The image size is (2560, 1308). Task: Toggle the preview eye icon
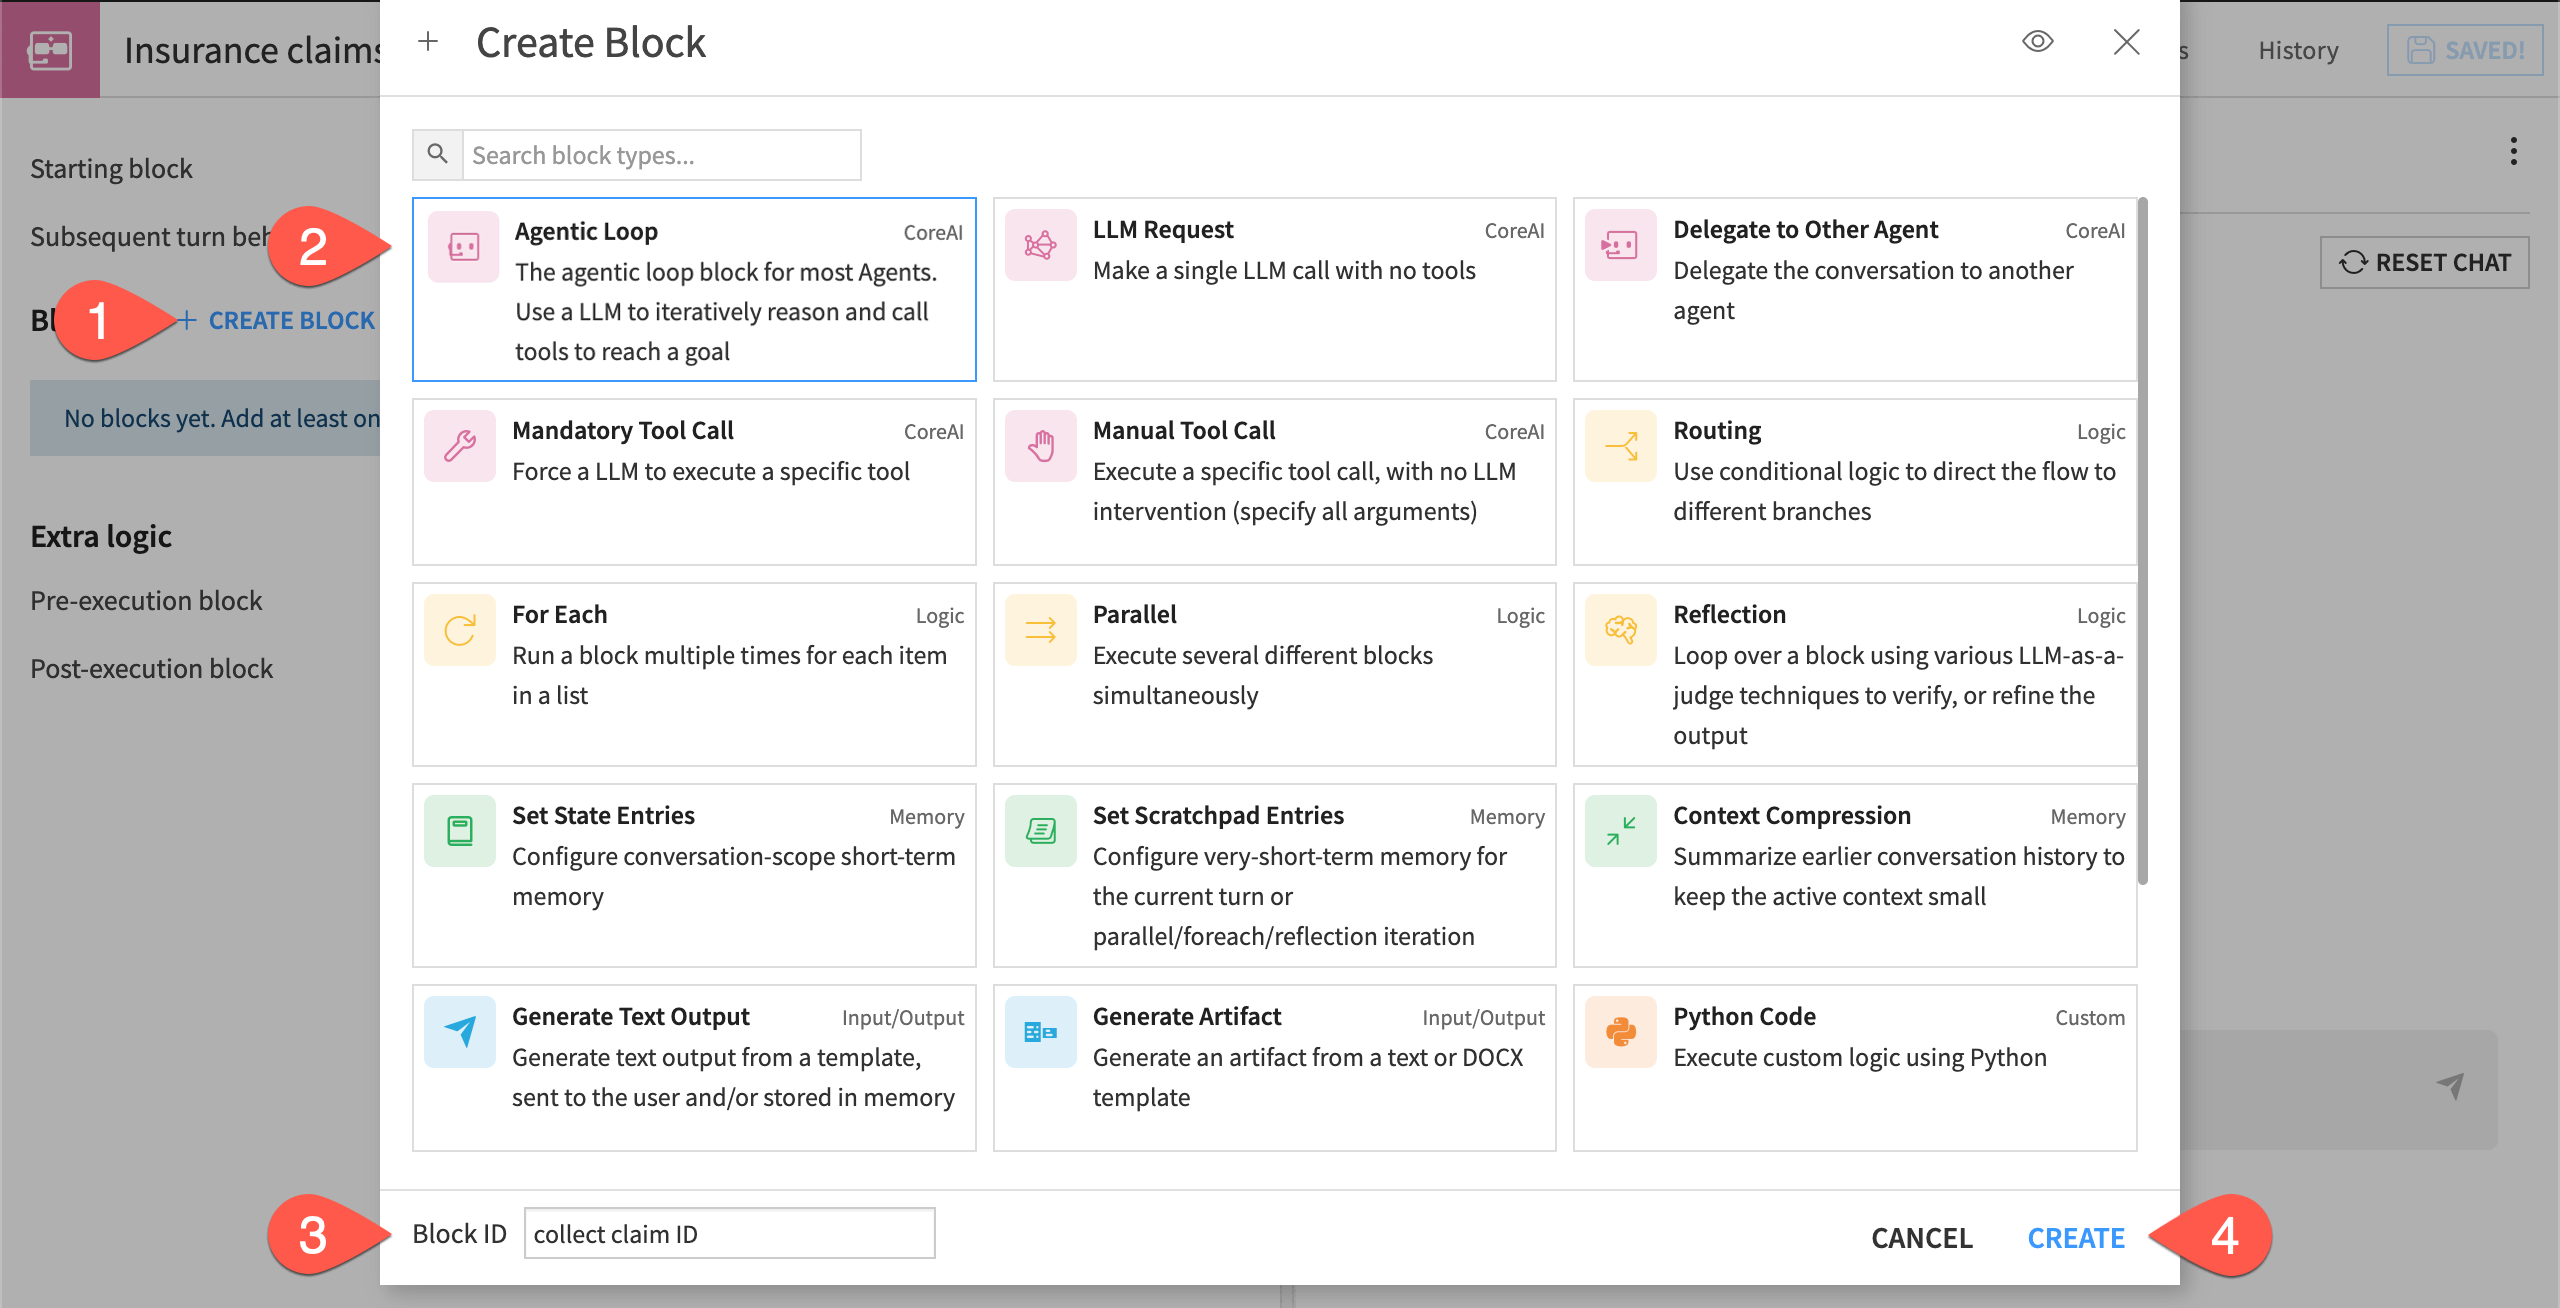click(x=2039, y=42)
